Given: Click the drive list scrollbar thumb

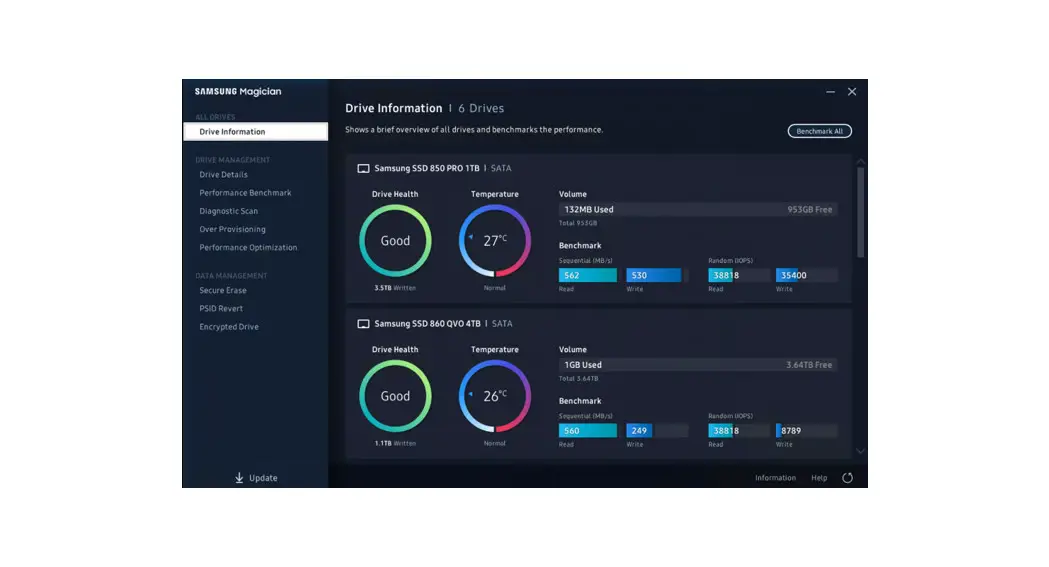Looking at the screenshot, I should [x=860, y=212].
